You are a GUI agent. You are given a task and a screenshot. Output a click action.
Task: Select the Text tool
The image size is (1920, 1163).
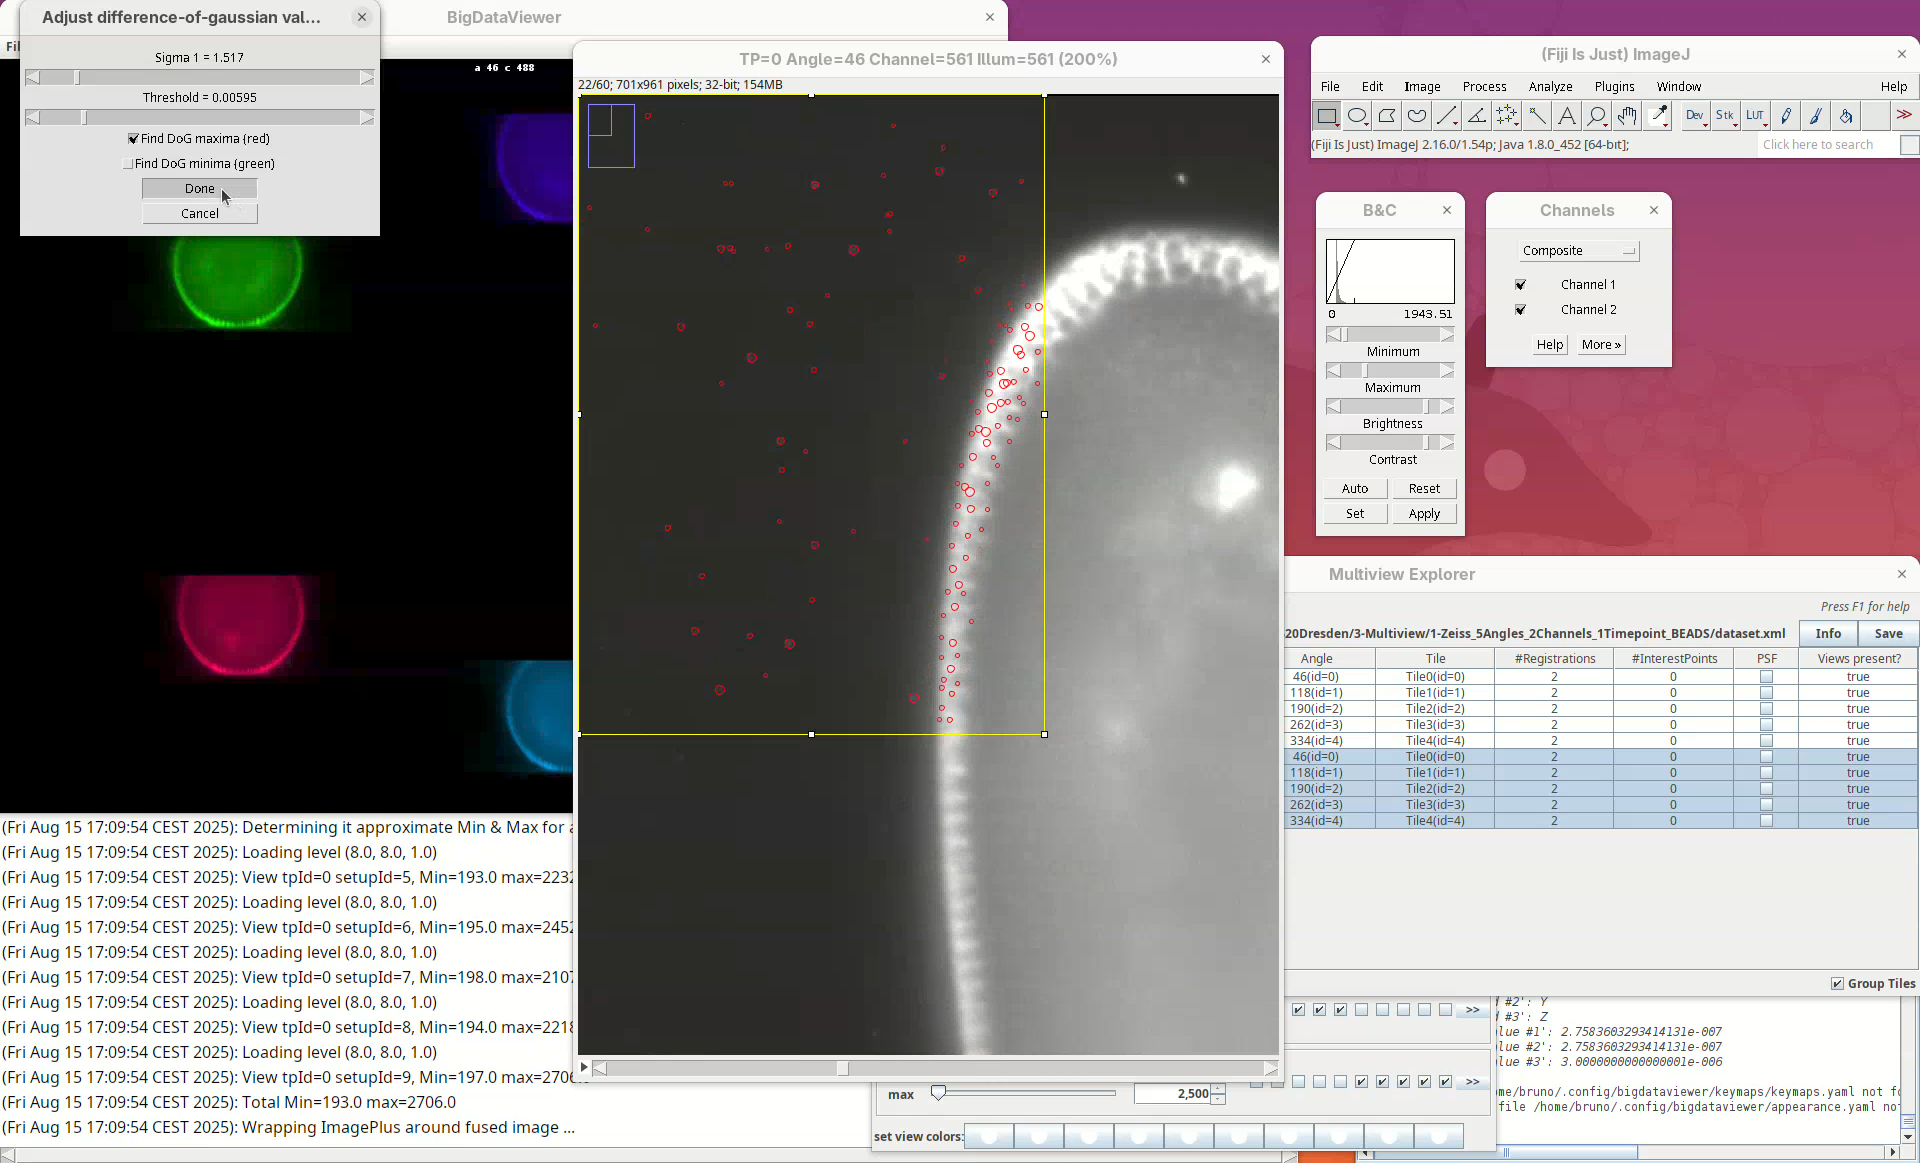pyautogui.click(x=1567, y=116)
